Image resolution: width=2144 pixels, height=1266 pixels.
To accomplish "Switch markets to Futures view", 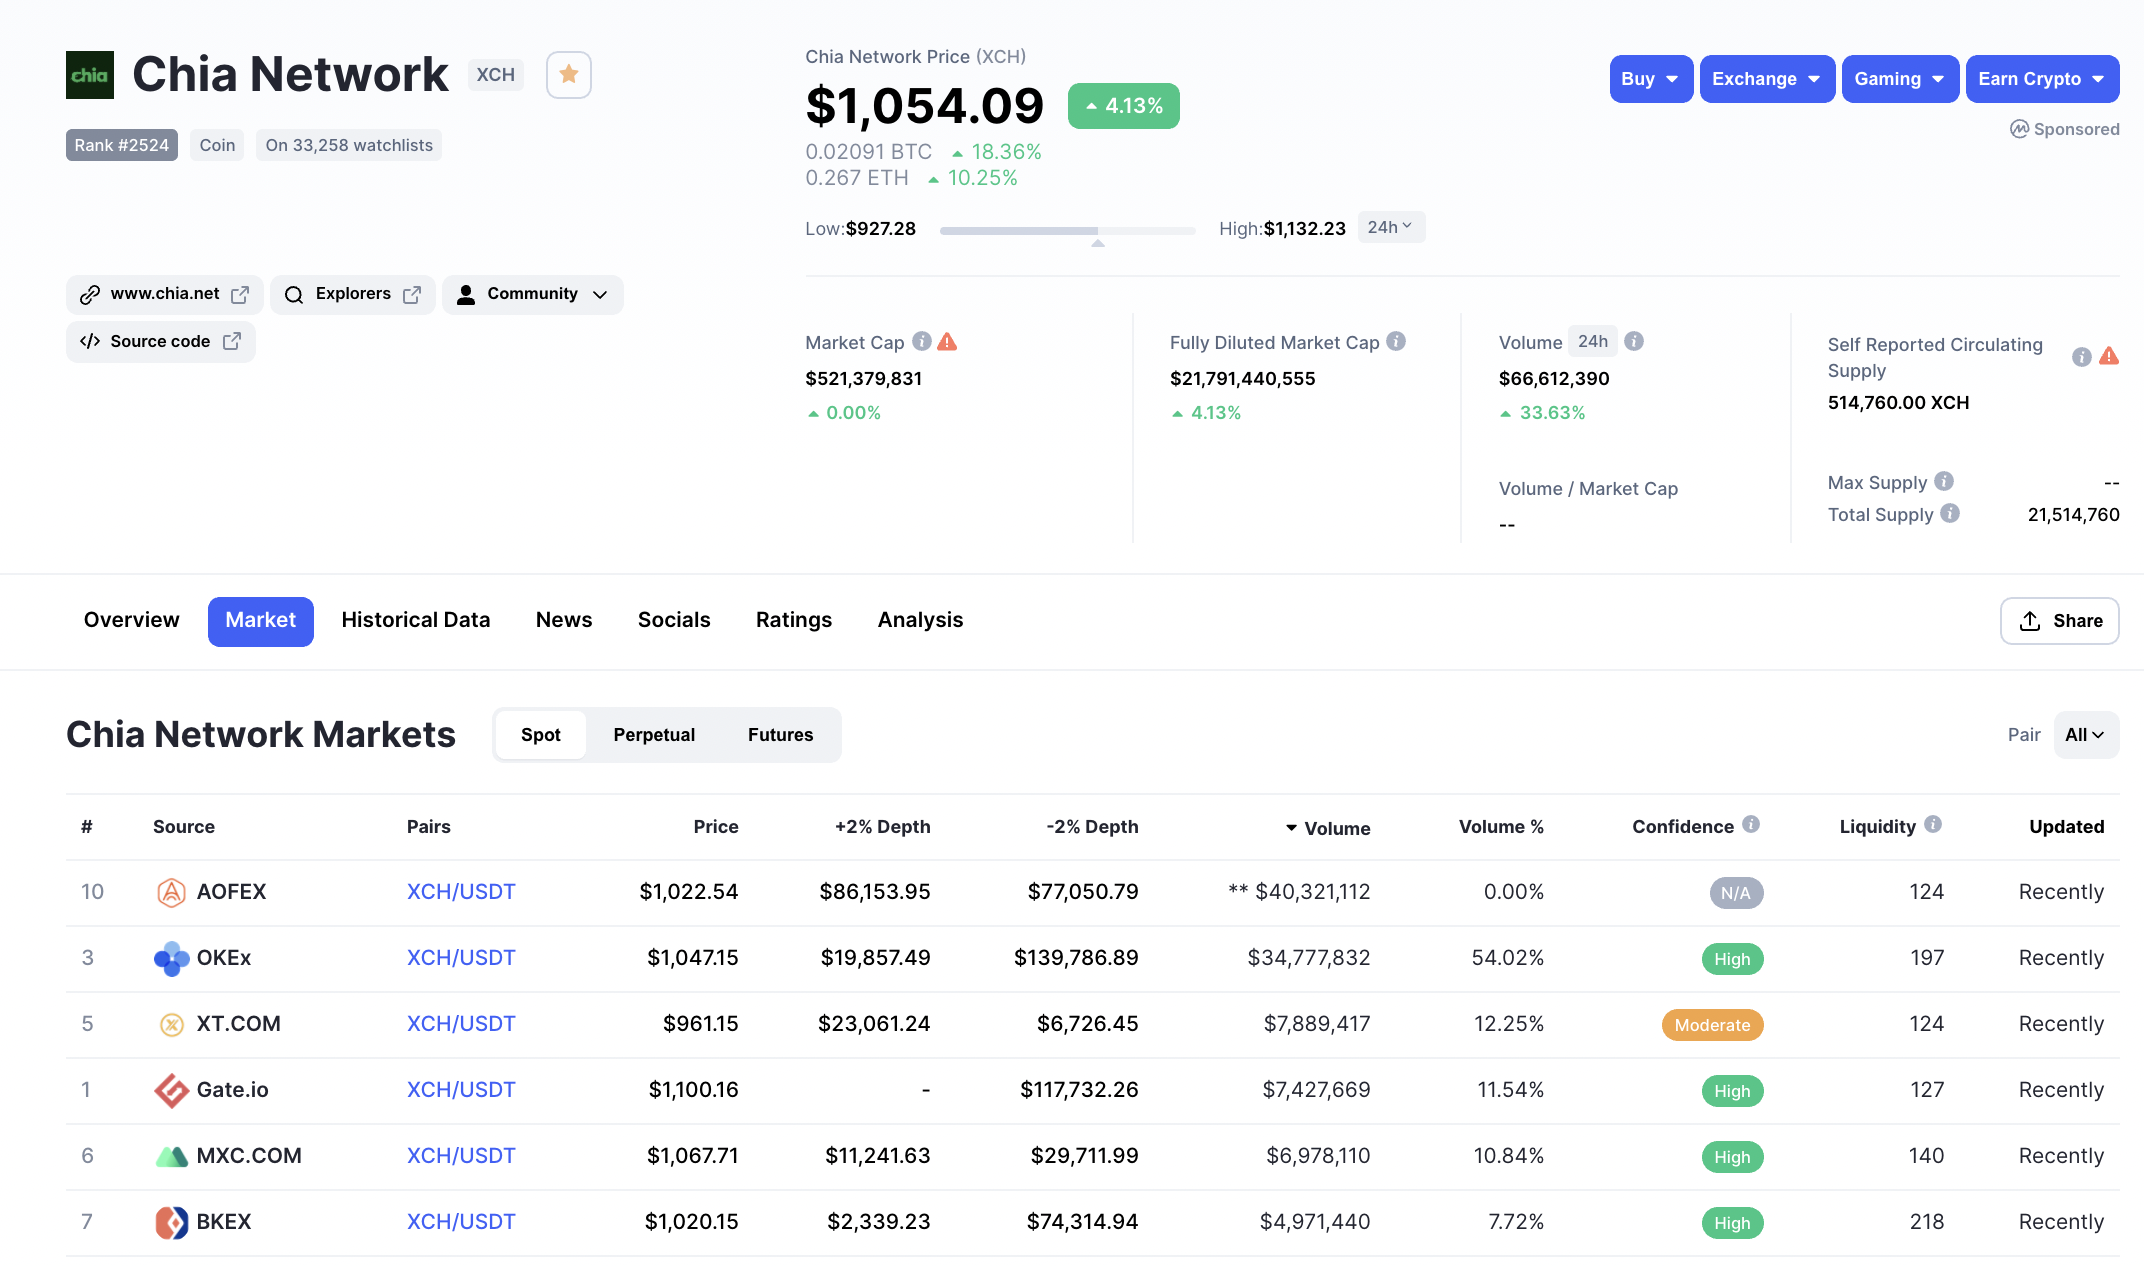I will (780, 735).
